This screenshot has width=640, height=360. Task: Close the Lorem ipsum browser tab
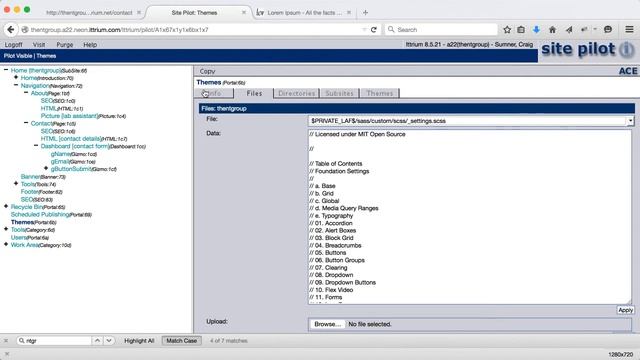[349, 13]
